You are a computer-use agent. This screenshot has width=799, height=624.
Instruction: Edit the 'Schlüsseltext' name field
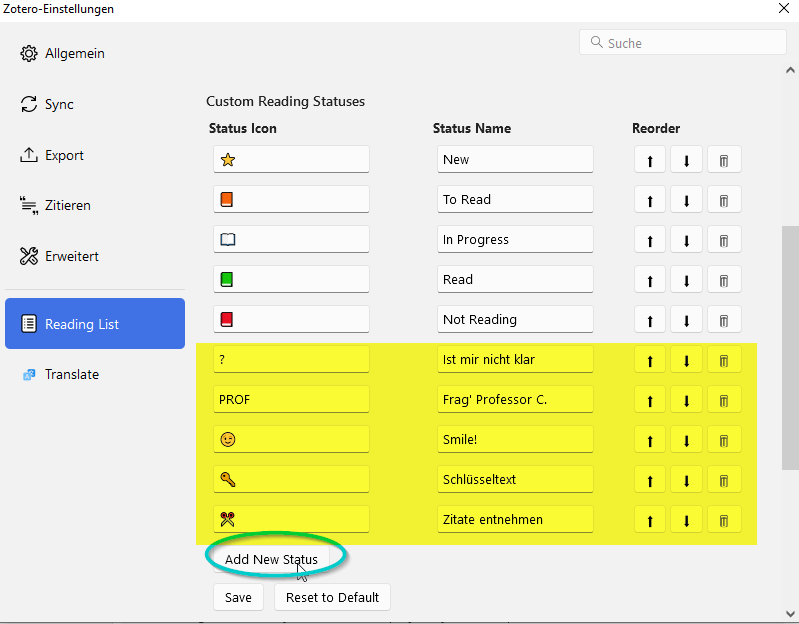[515, 479]
